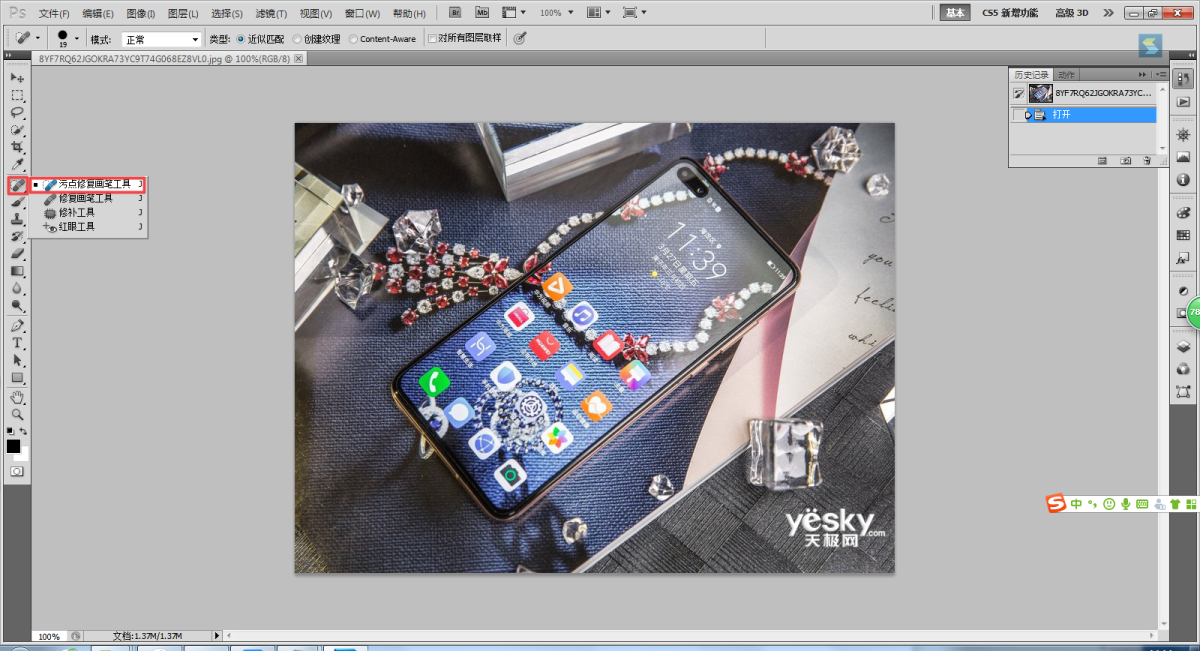1200x651 pixels.
Task: Pick the Eyedropper tool
Action: tap(17, 164)
